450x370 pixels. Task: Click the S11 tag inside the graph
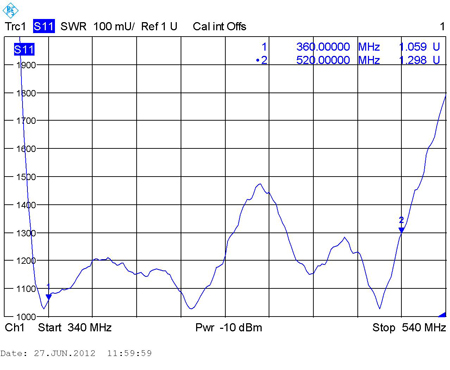(24, 50)
